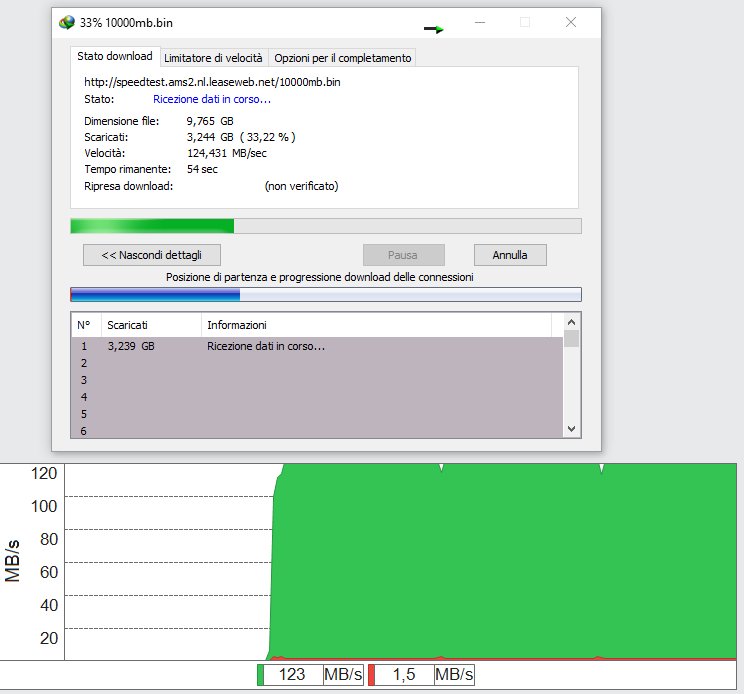The height and width of the screenshot is (694, 744).
Task: Click the connection list scroll down arrow
Action: (x=571, y=428)
